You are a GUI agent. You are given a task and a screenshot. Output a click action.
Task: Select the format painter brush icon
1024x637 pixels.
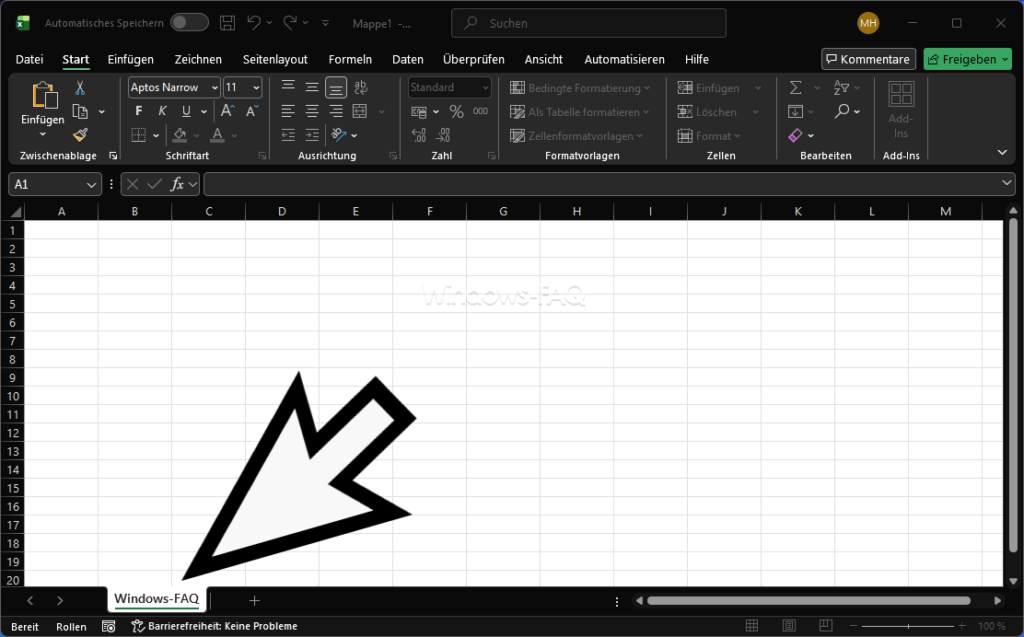click(80, 135)
